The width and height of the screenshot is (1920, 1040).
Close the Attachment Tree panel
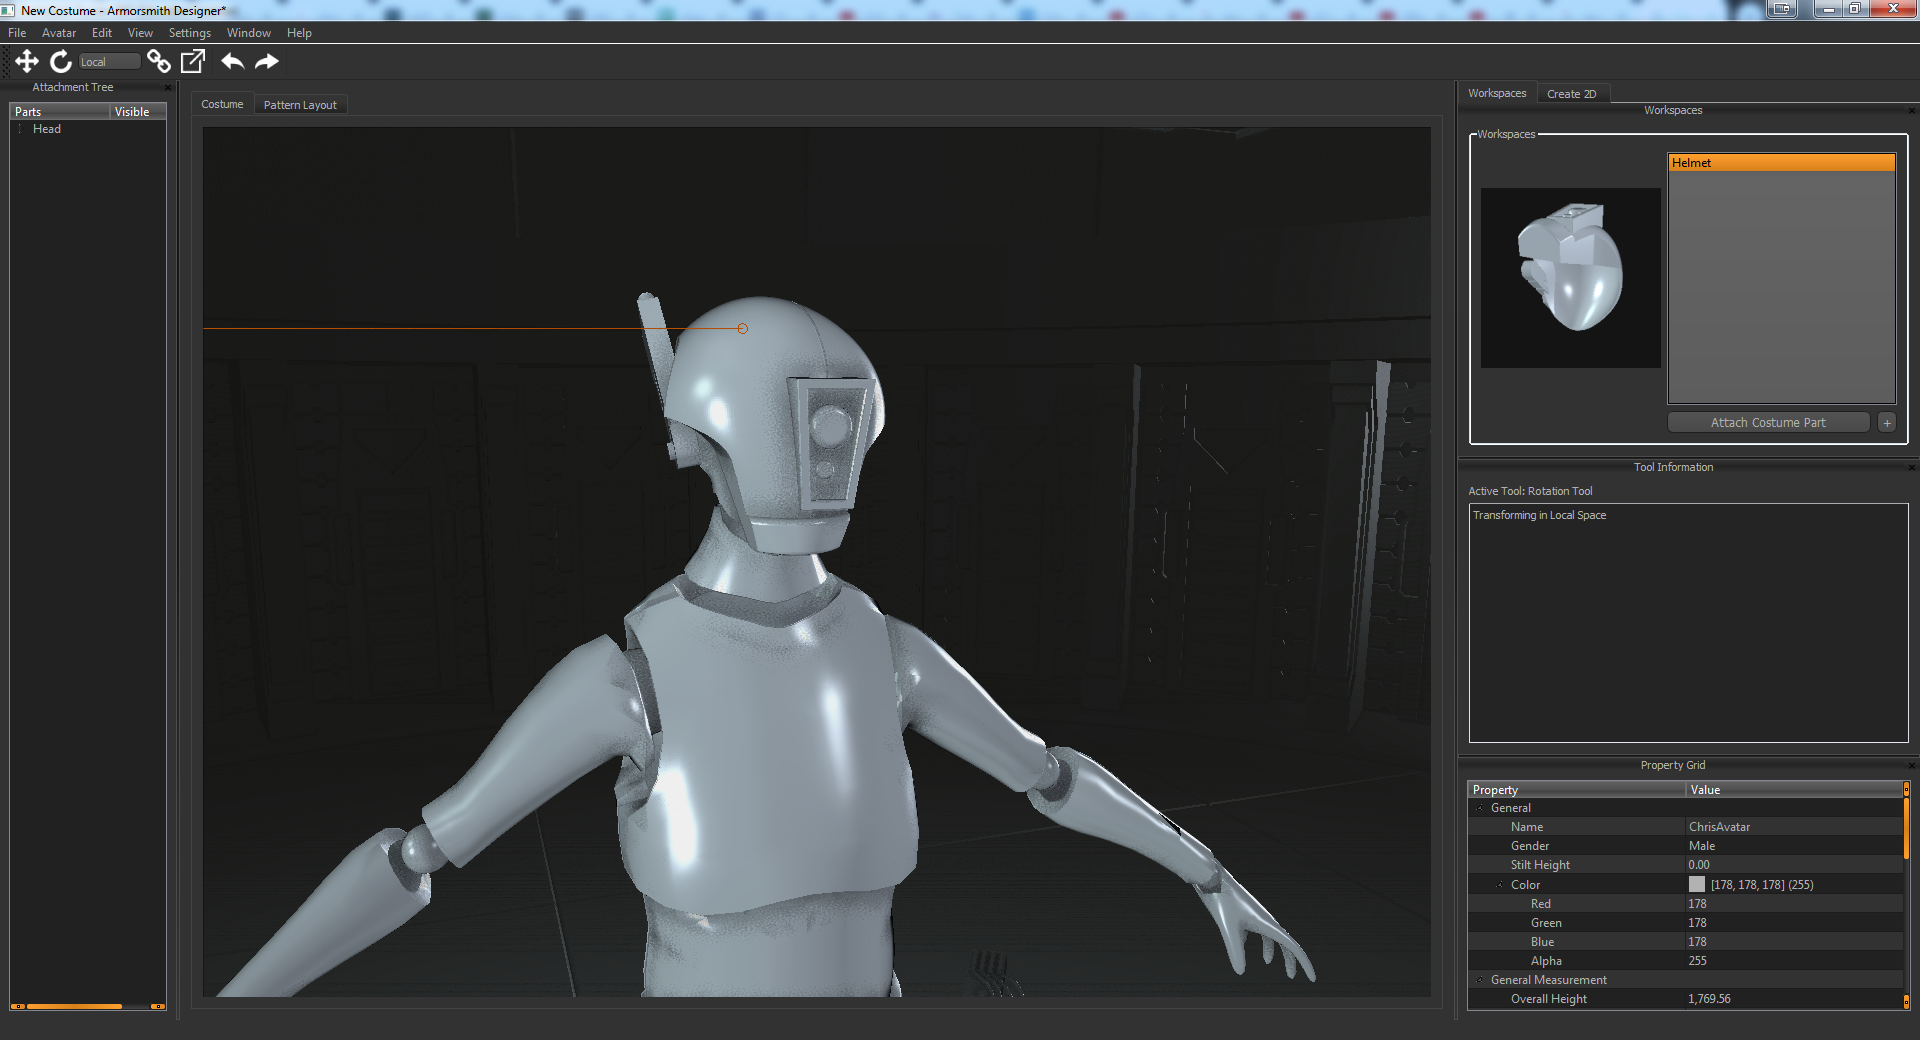tap(168, 88)
